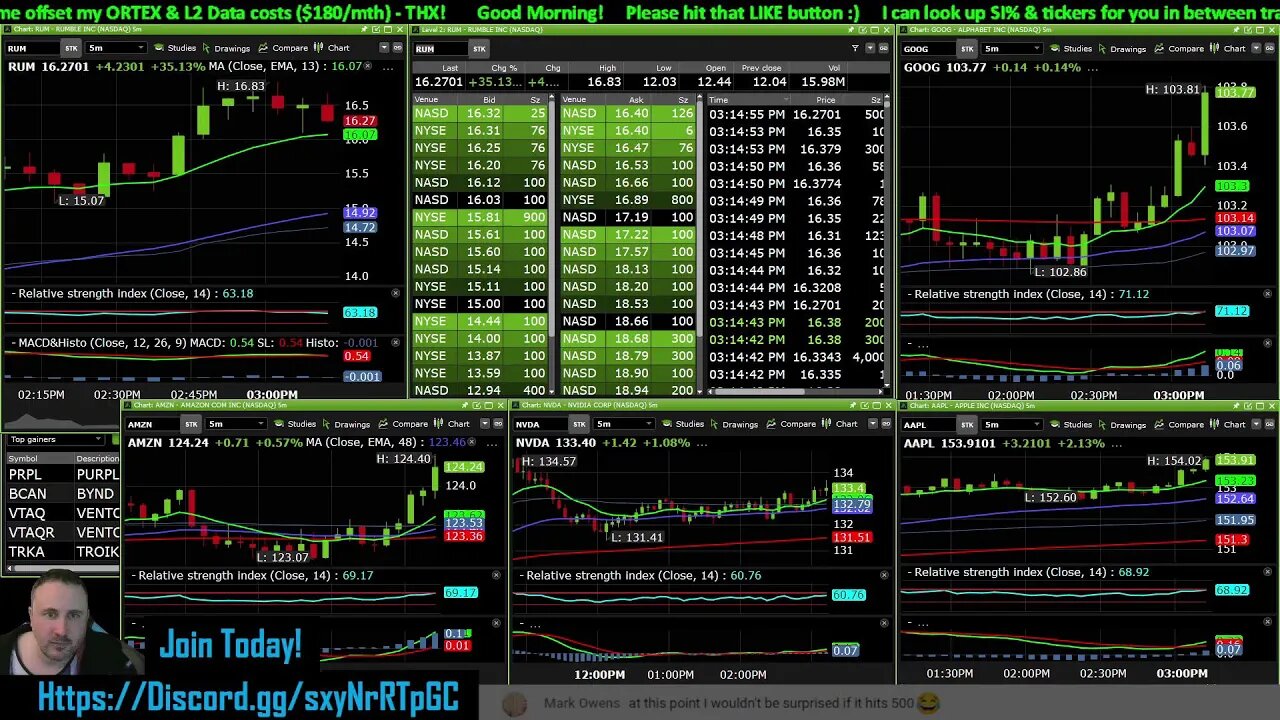This screenshot has width=1280, height=720.
Task: Toggle STK type button in the NVDA chart
Action: click(579, 424)
